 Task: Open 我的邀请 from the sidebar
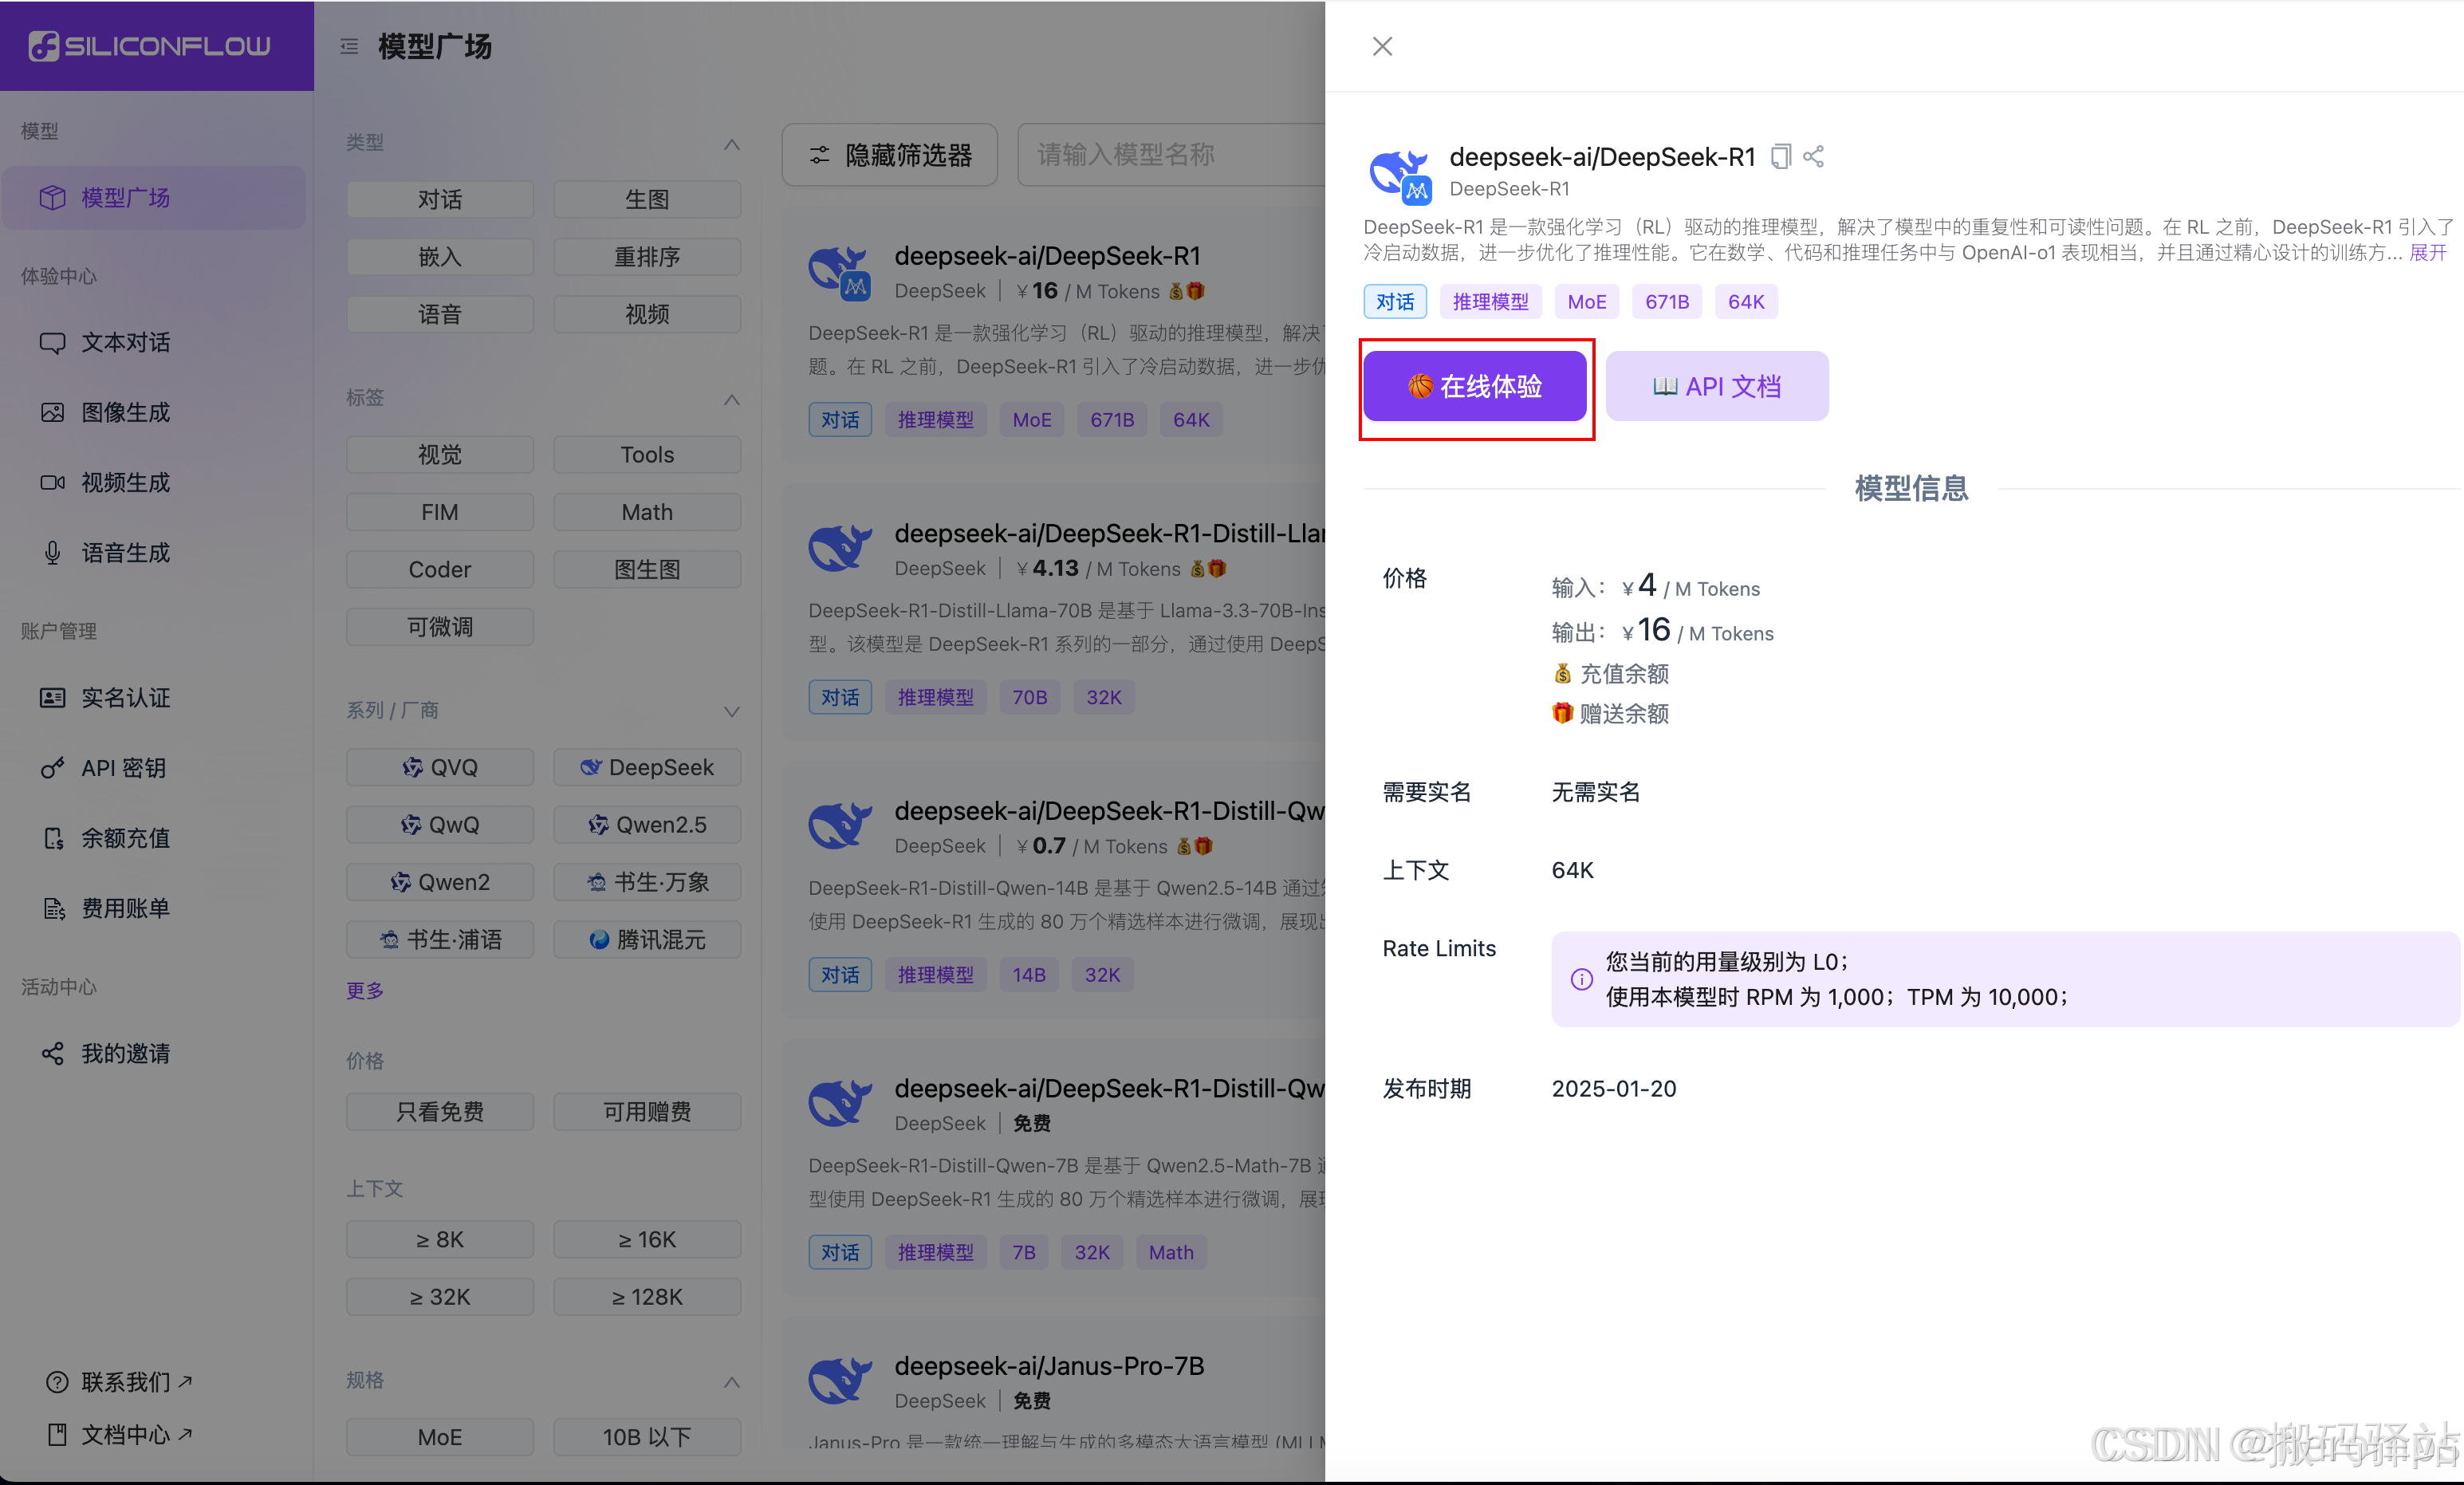124,1053
